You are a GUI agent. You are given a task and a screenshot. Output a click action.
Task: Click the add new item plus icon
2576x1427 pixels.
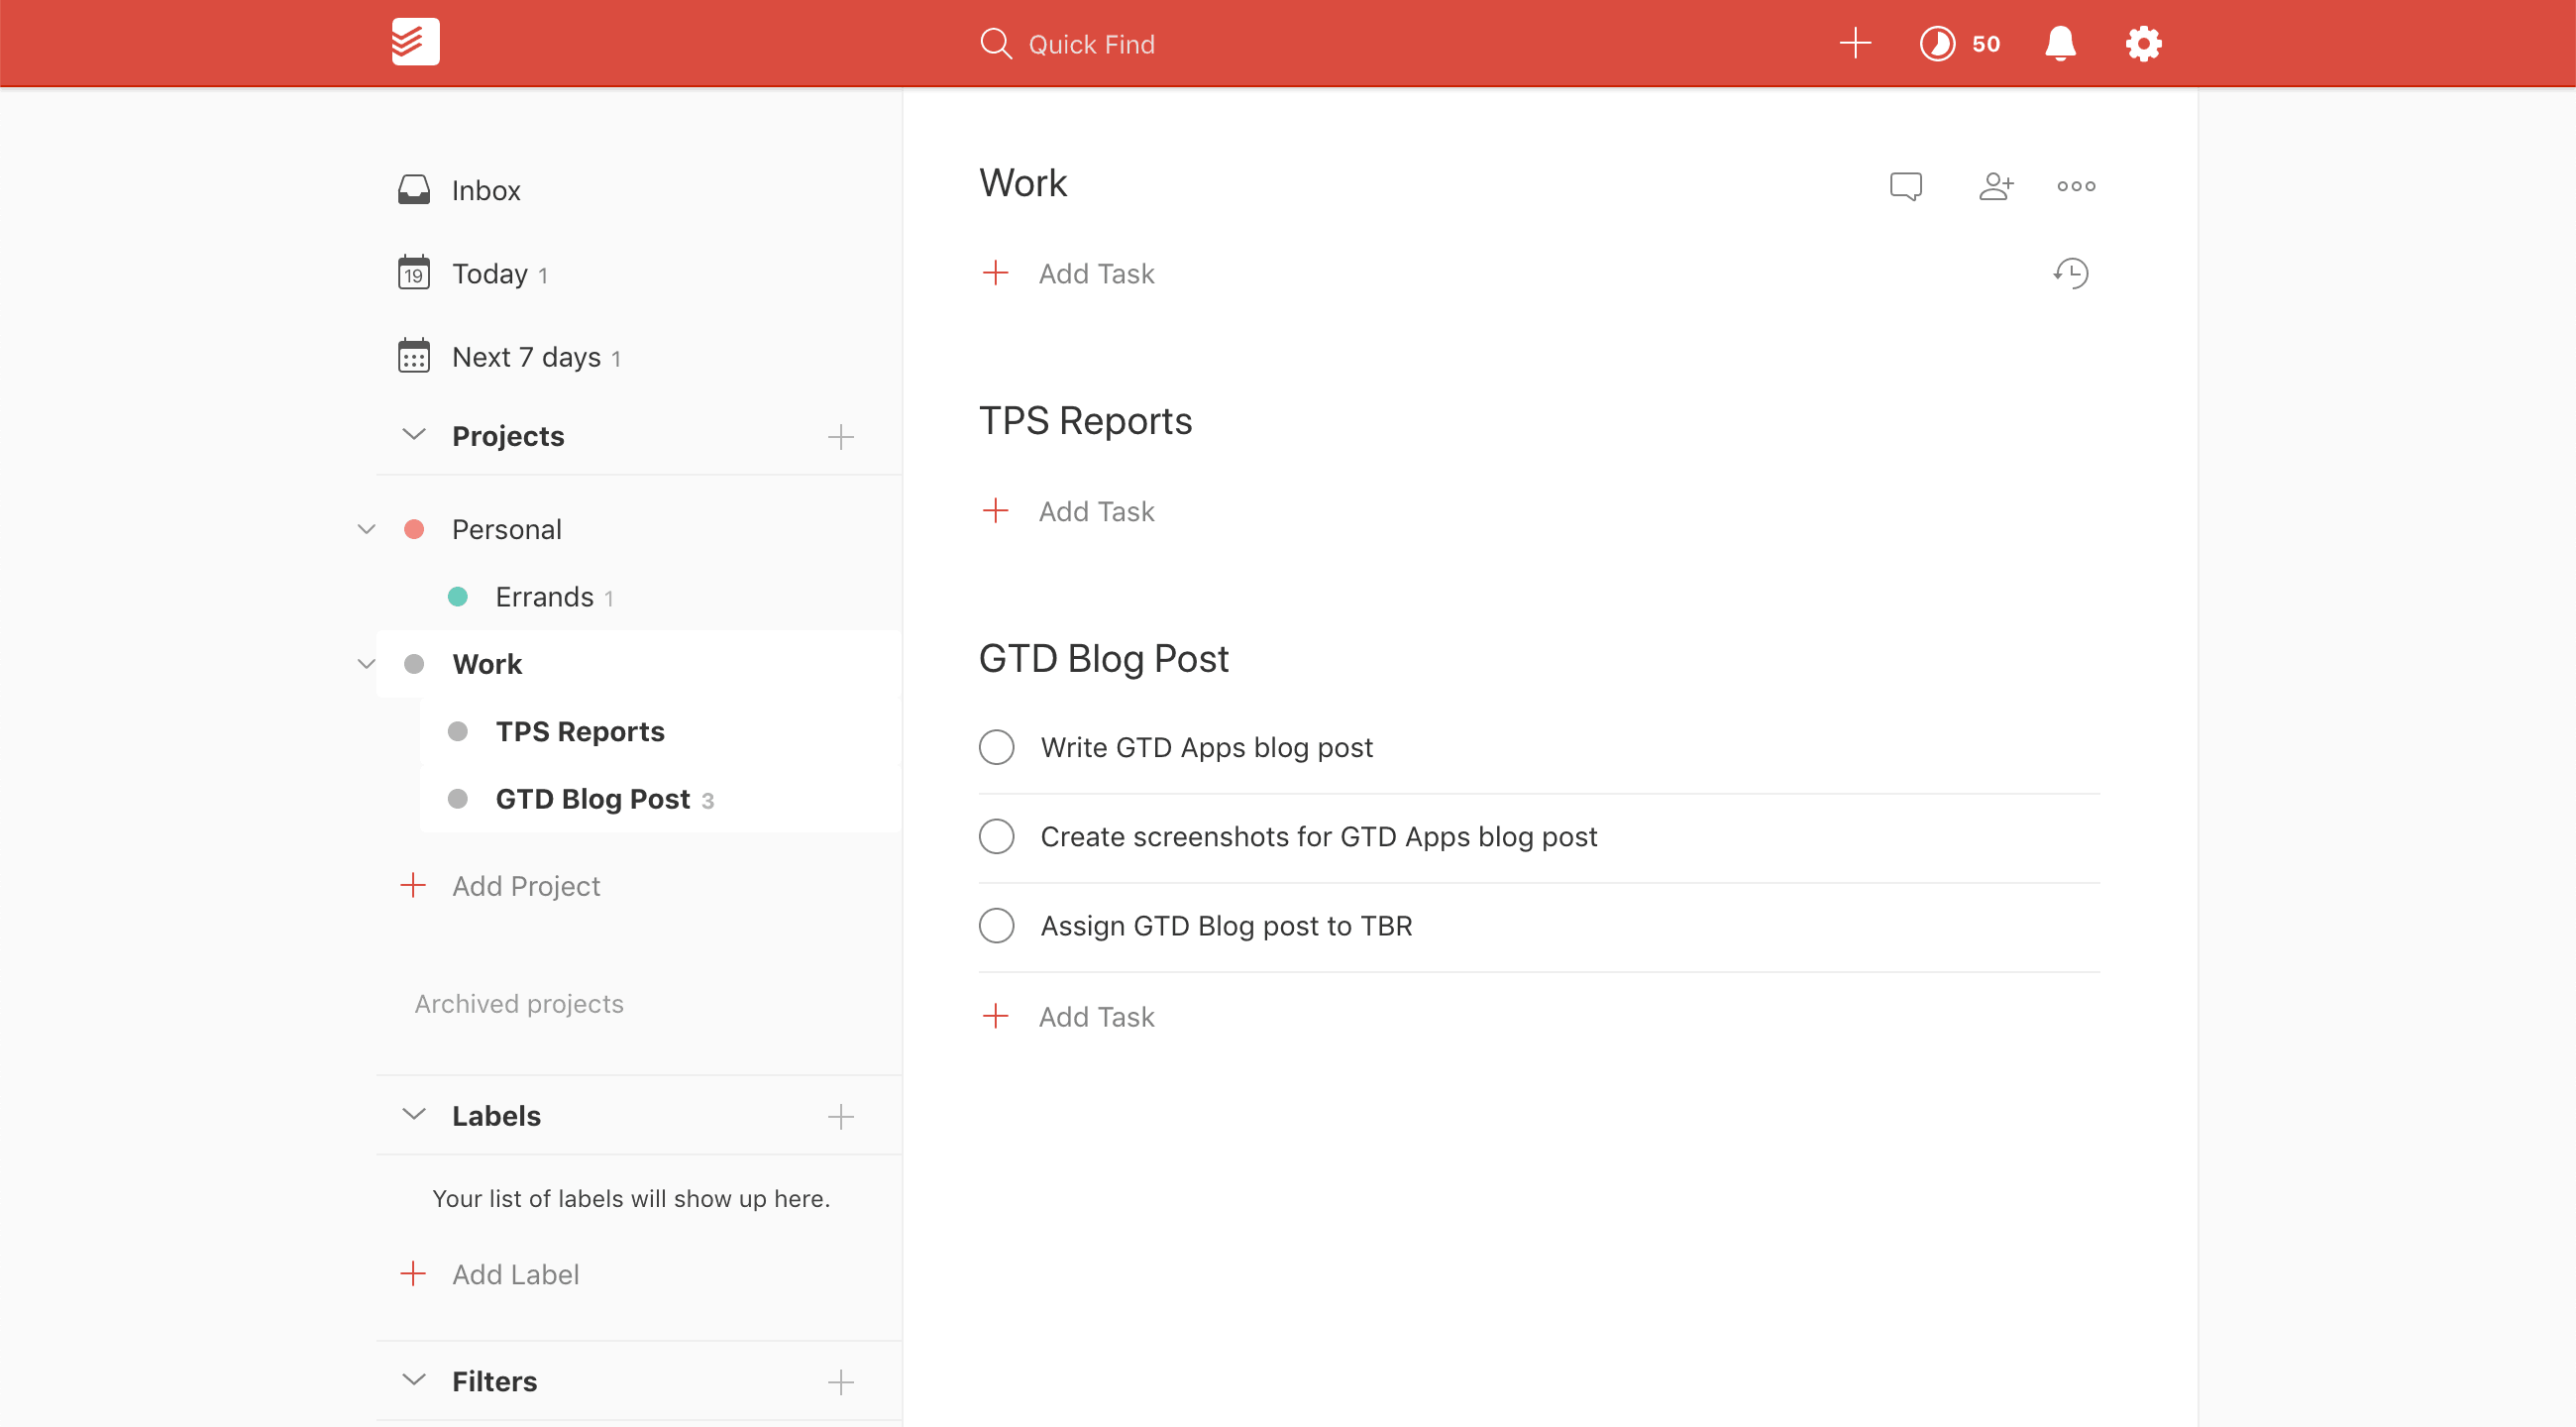[x=1855, y=44]
